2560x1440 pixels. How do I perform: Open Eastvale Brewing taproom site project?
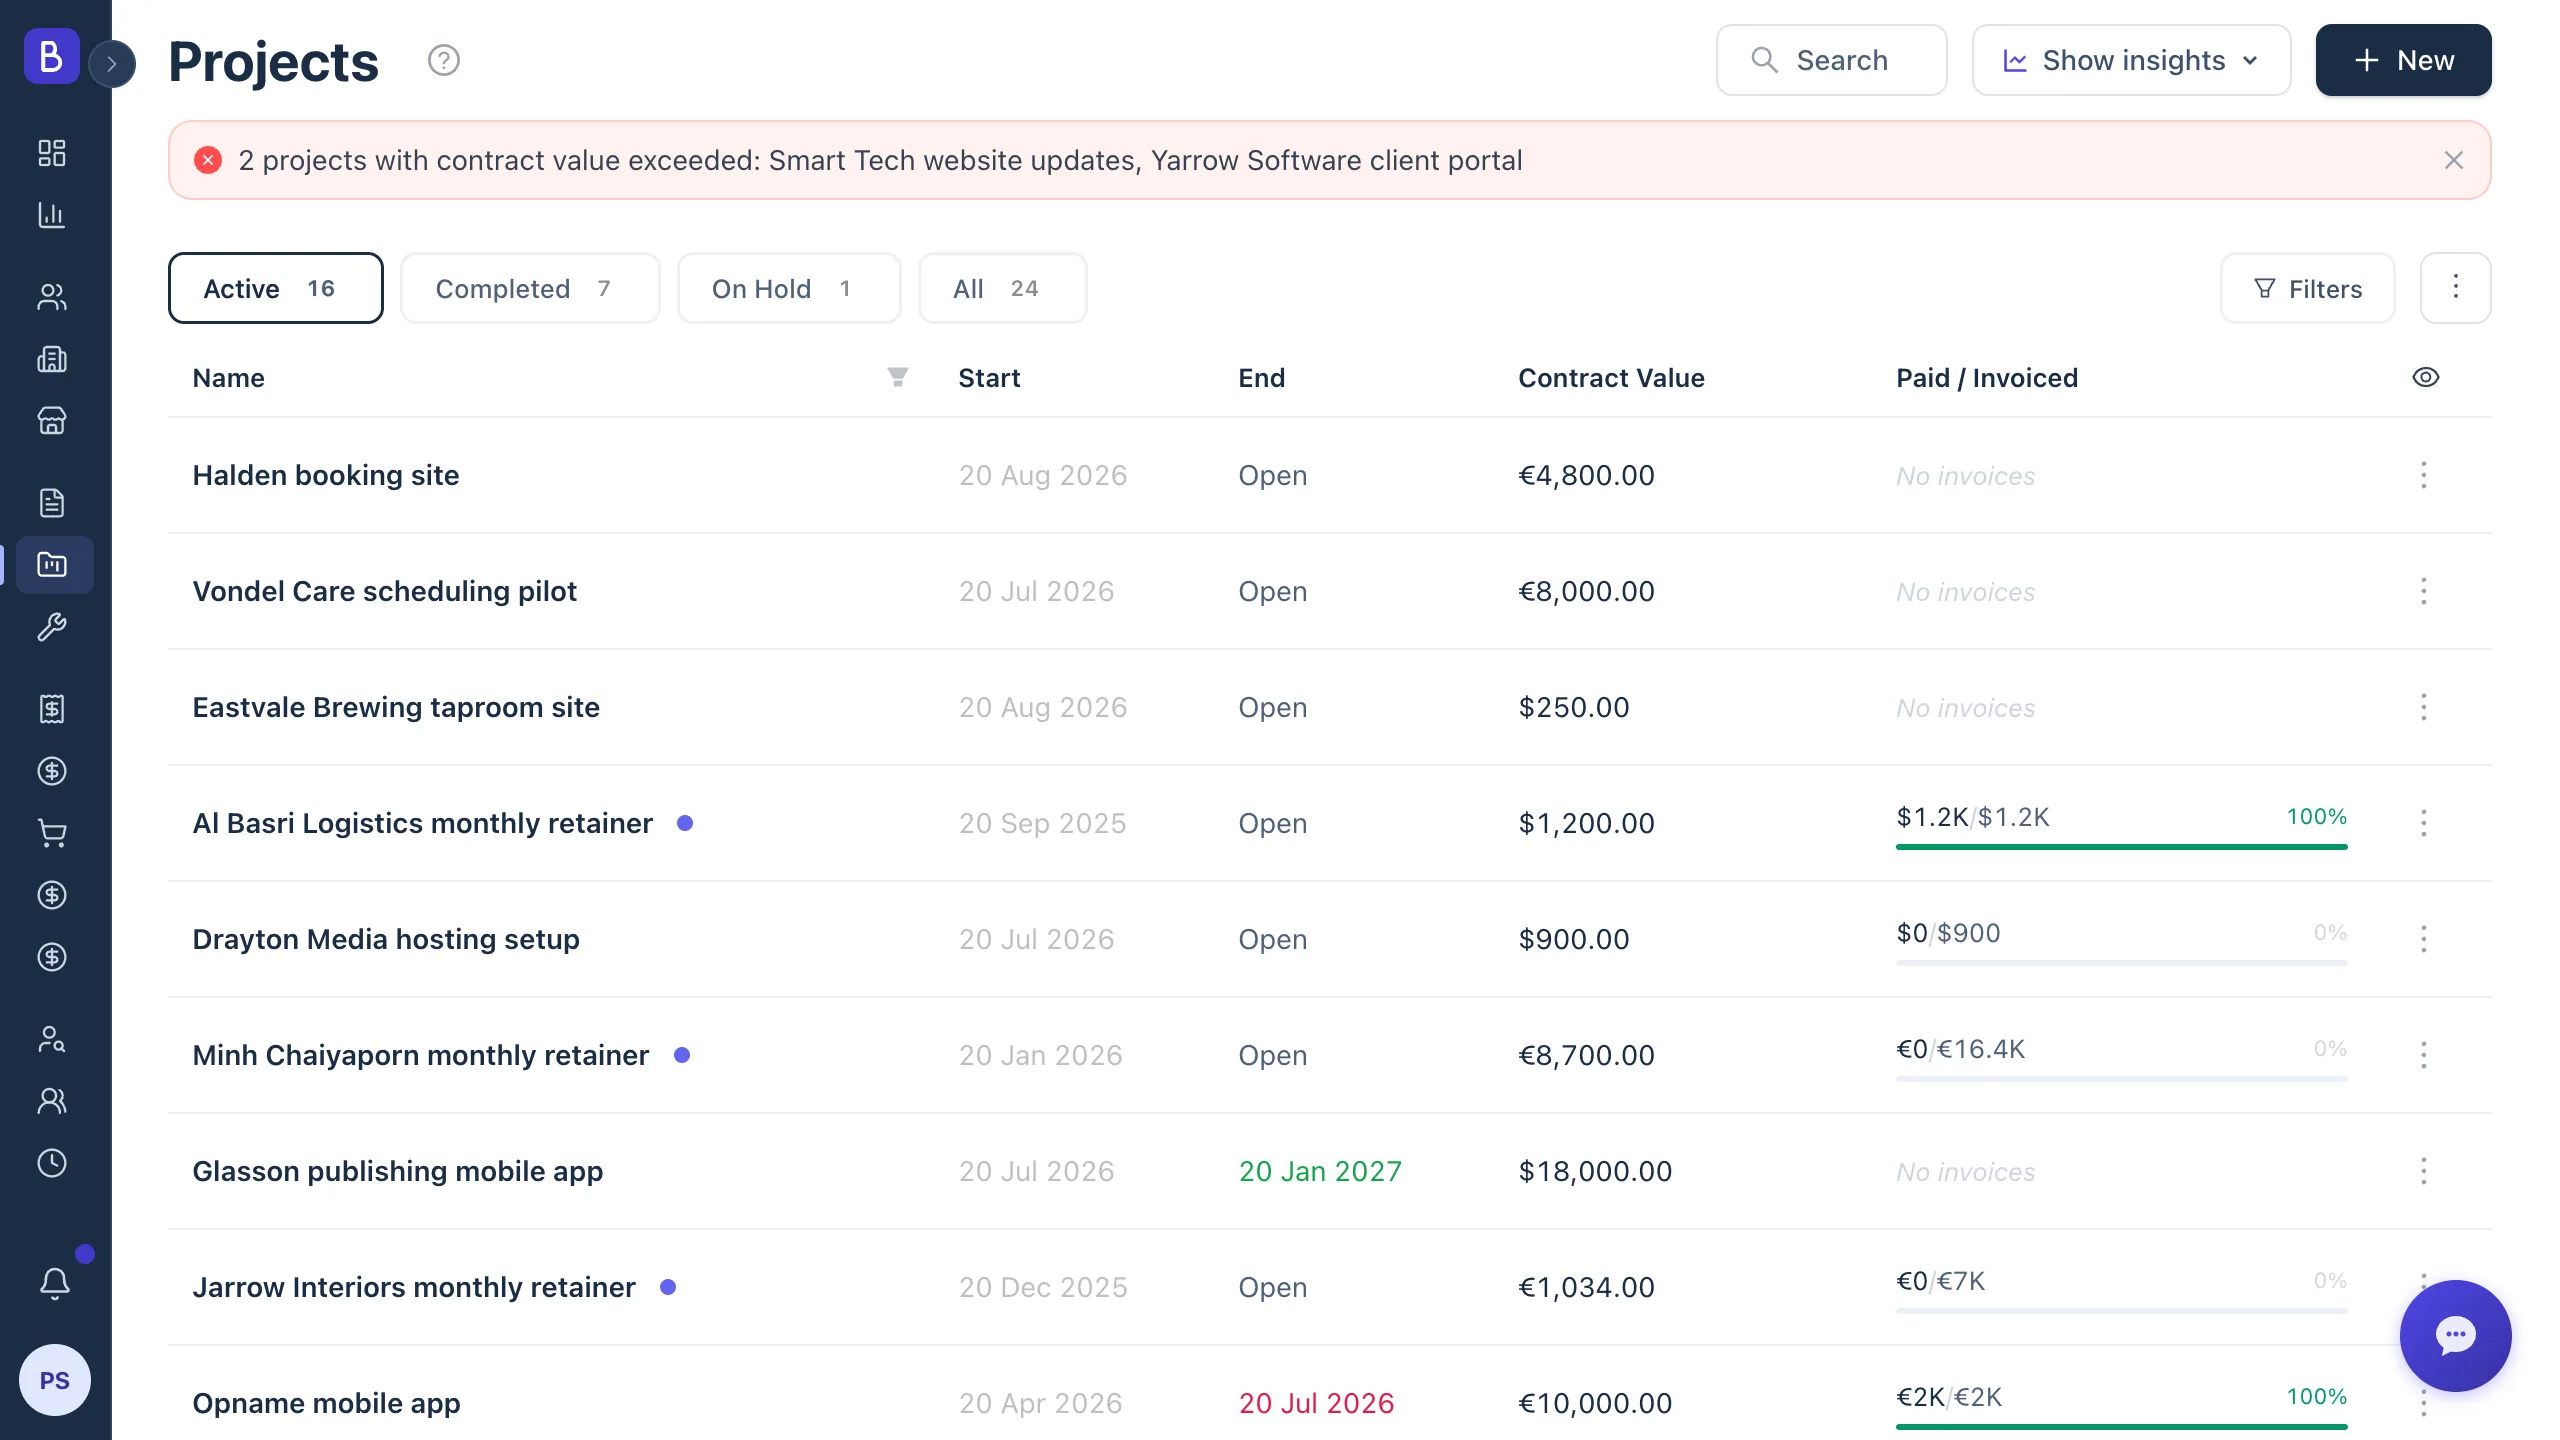[x=396, y=707]
